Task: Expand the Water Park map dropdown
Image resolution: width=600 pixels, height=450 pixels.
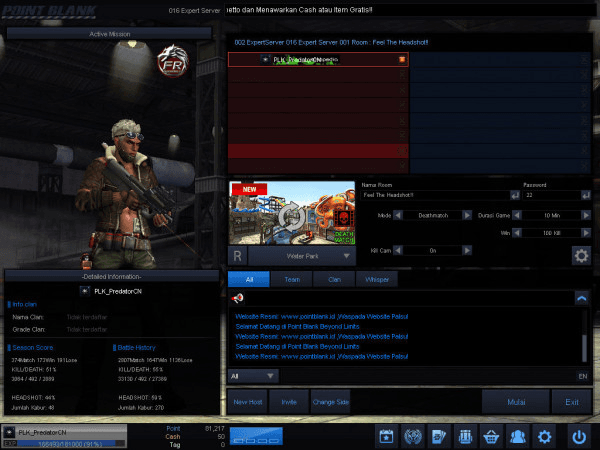Action: [x=345, y=256]
